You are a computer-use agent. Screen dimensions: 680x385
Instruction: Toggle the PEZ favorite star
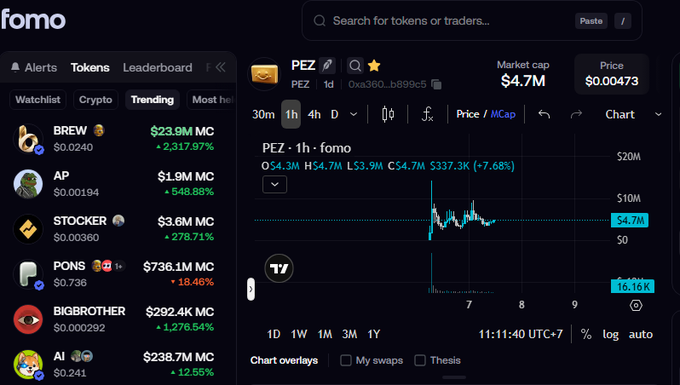click(x=374, y=65)
